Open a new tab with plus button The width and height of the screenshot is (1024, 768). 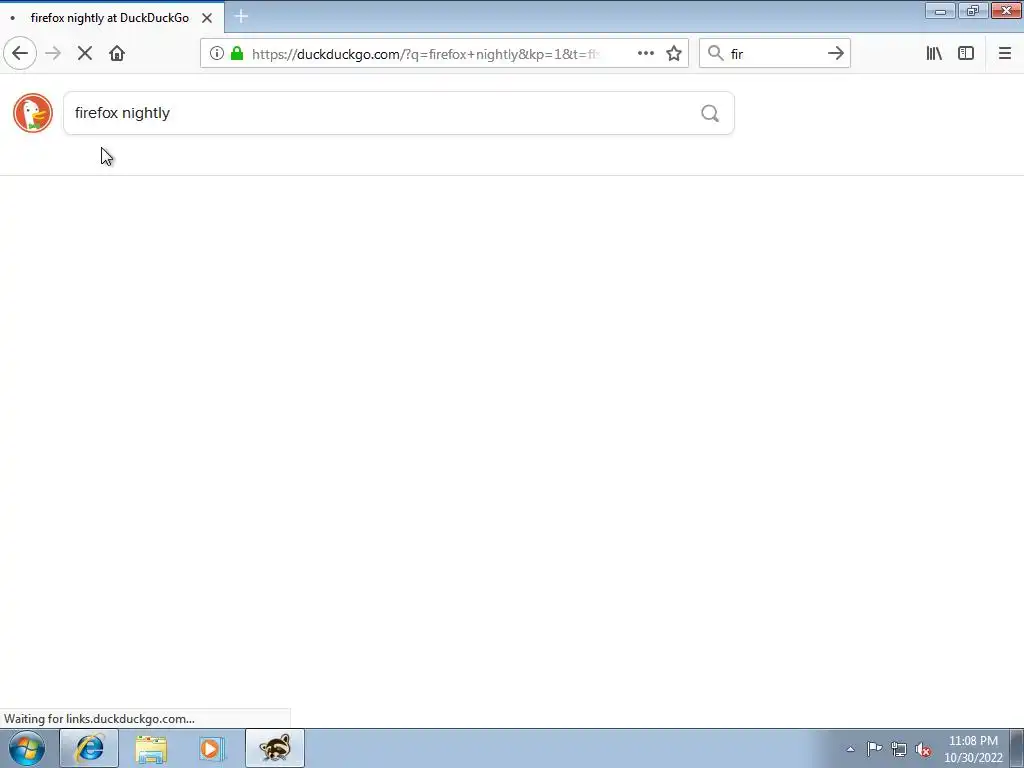coord(241,16)
